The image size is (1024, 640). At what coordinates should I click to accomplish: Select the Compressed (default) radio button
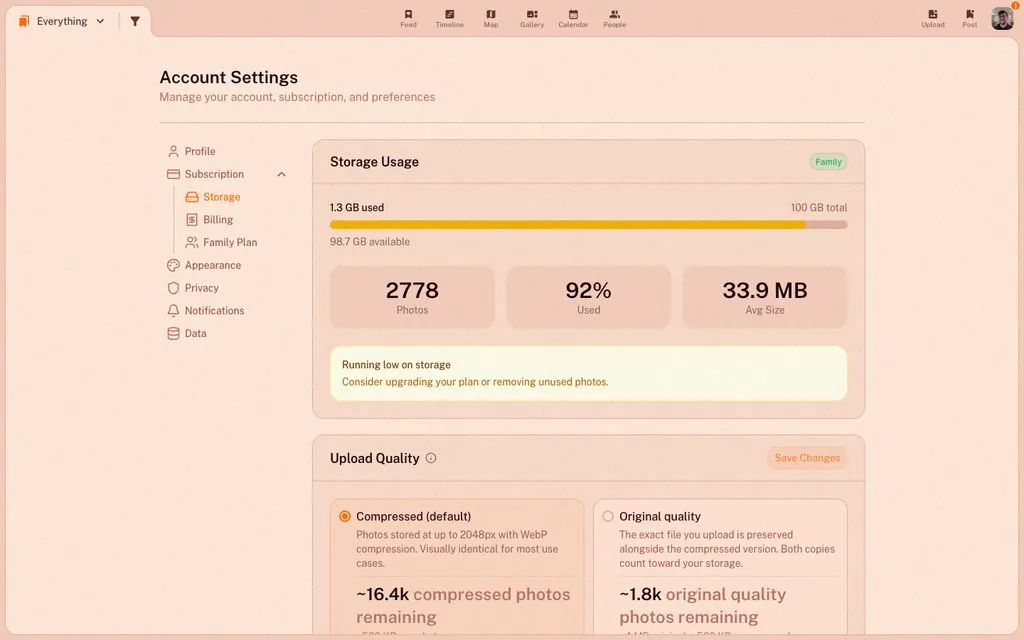(x=345, y=517)
